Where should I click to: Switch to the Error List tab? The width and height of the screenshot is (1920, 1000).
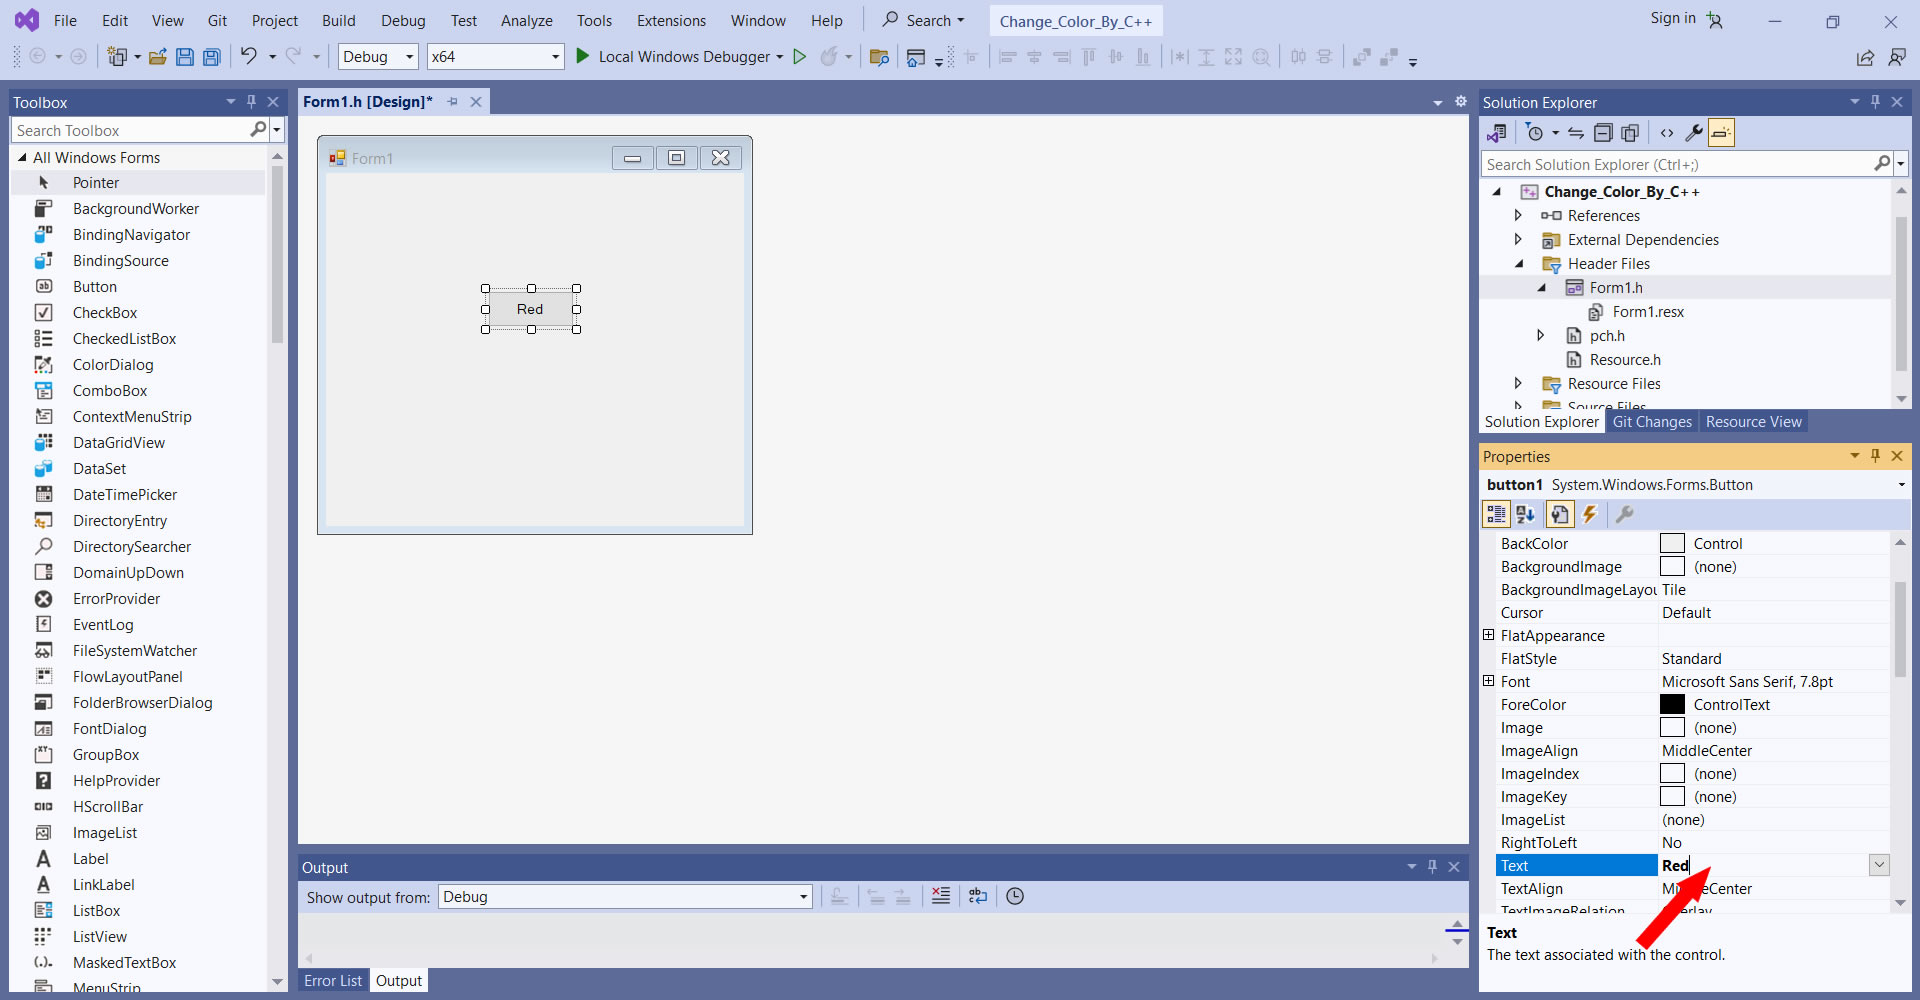click(x=333, y=981)
